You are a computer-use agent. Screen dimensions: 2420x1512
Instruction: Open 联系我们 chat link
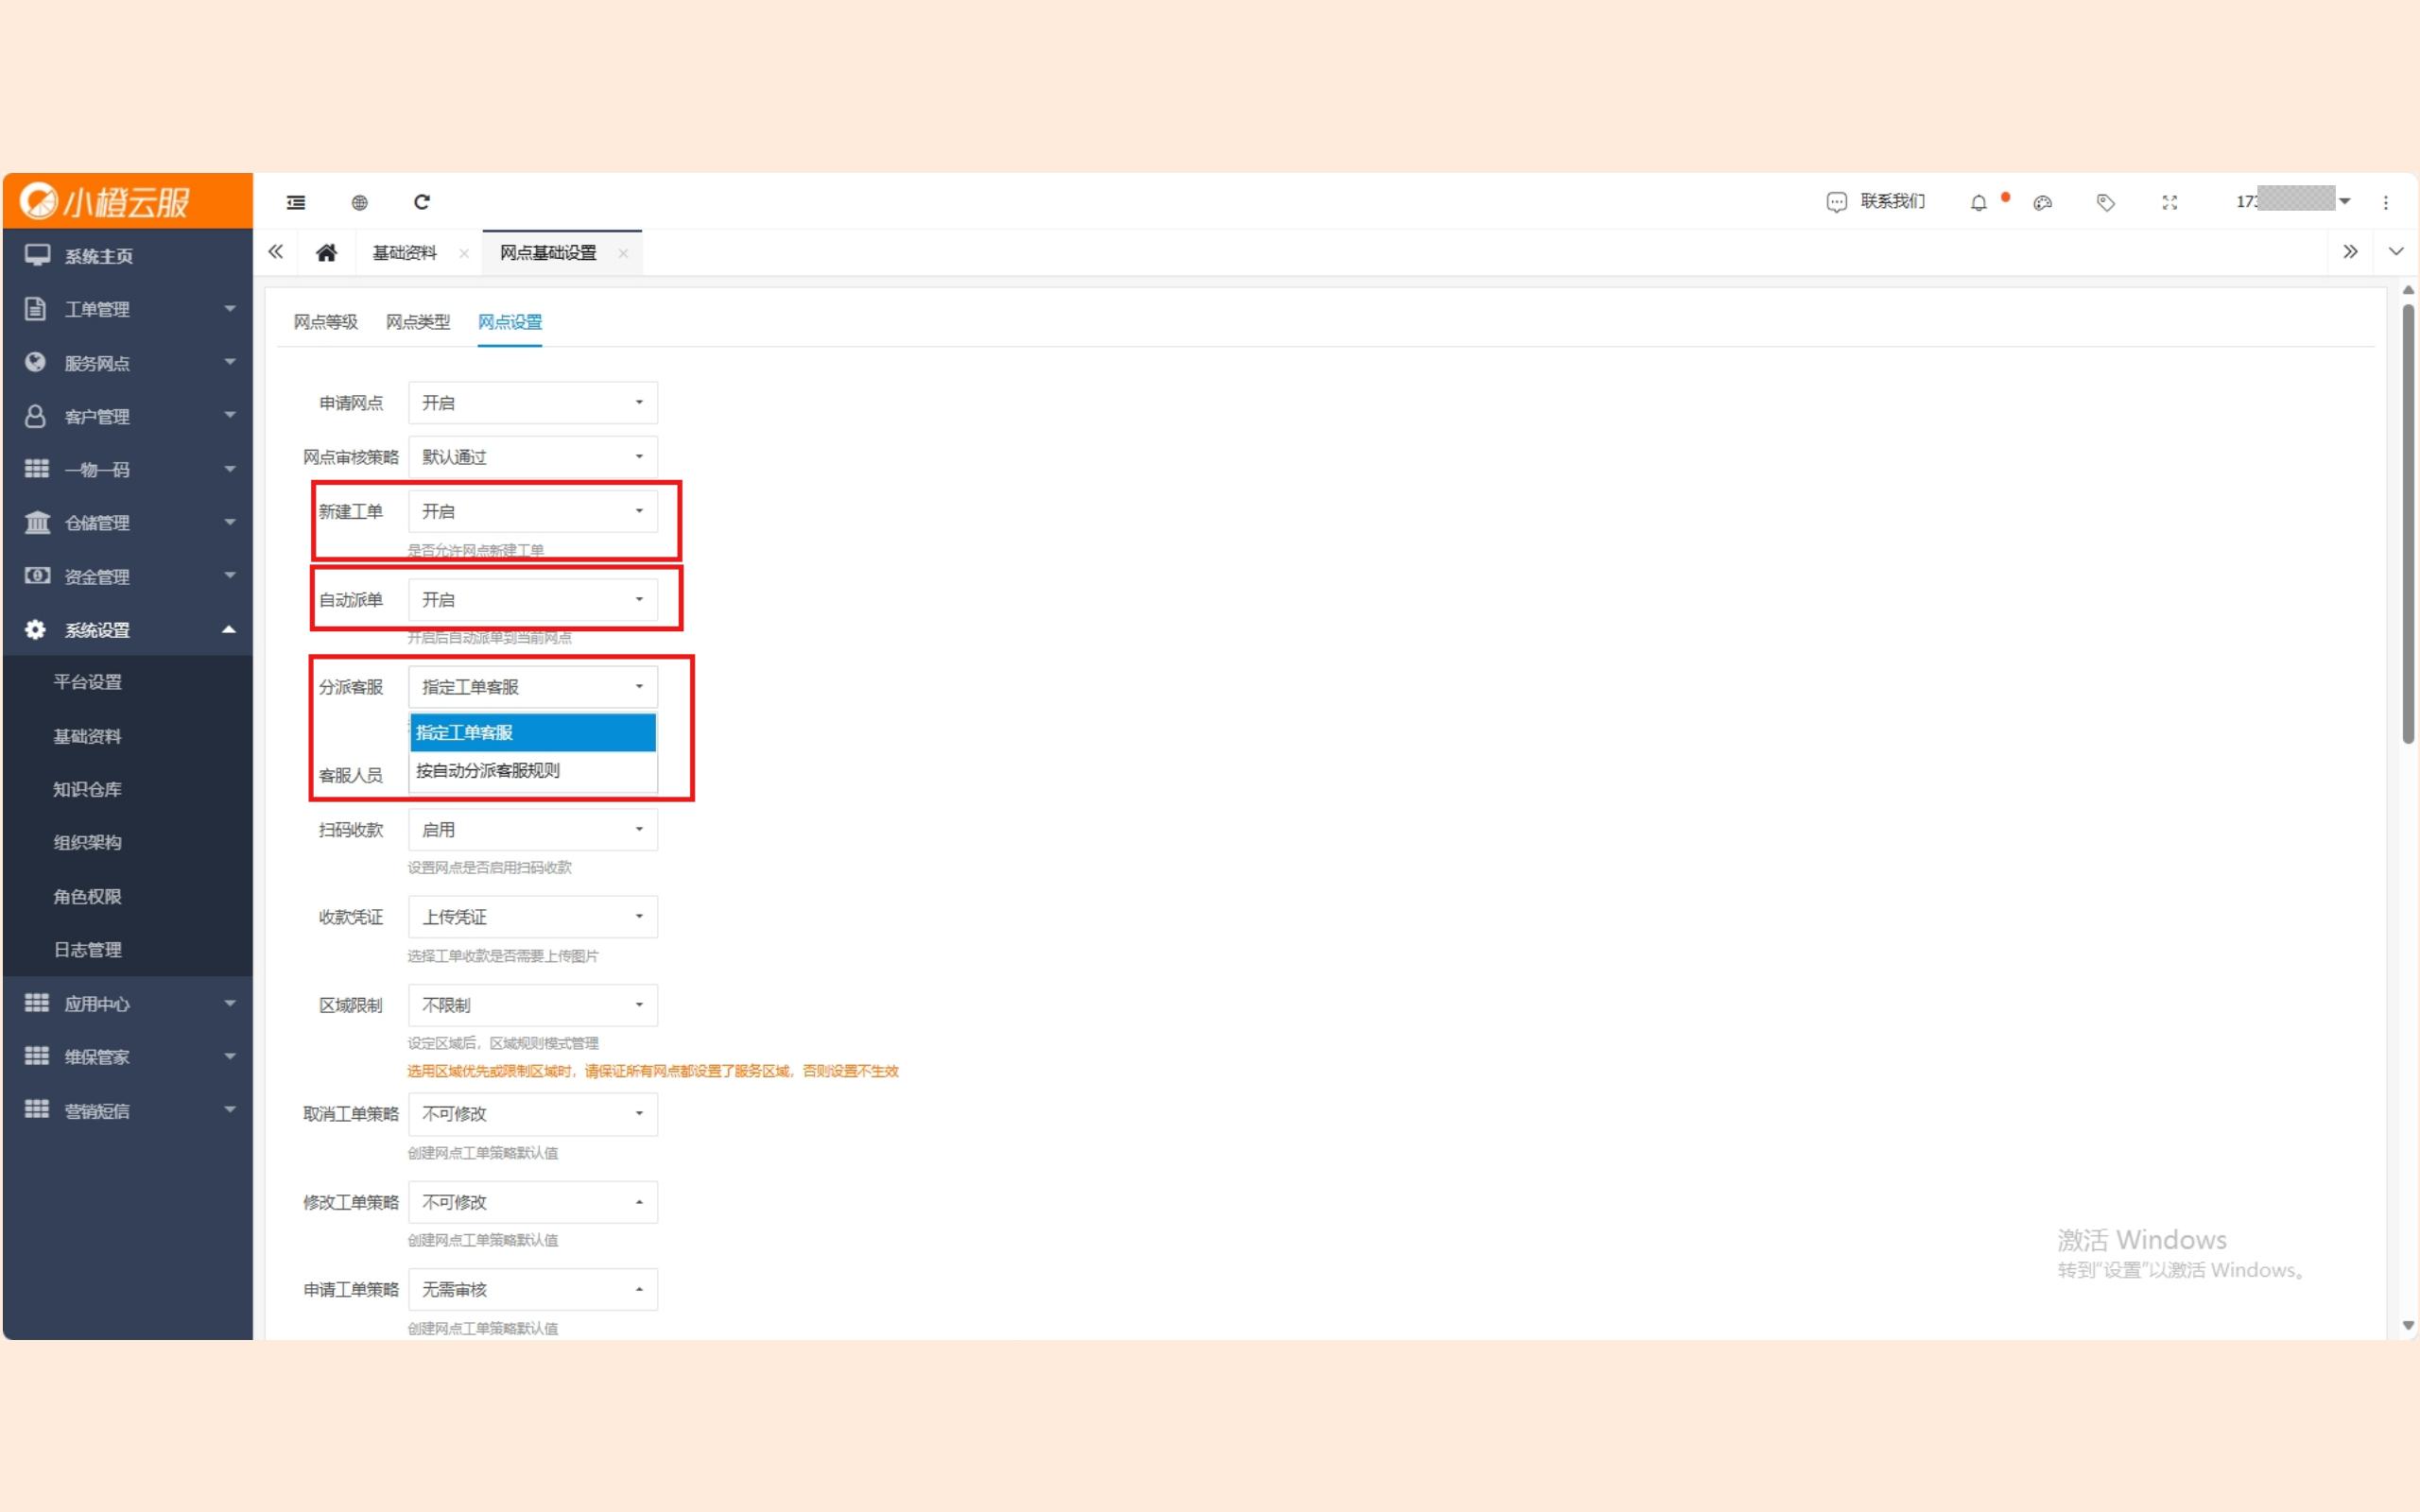point(1875,202)
